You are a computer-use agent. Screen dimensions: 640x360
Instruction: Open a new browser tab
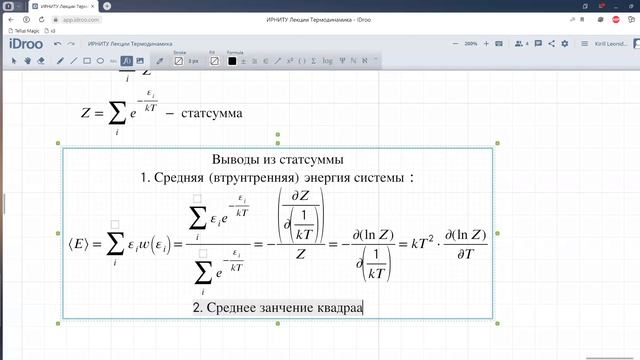pyautogui.click(x=107, y=6)
